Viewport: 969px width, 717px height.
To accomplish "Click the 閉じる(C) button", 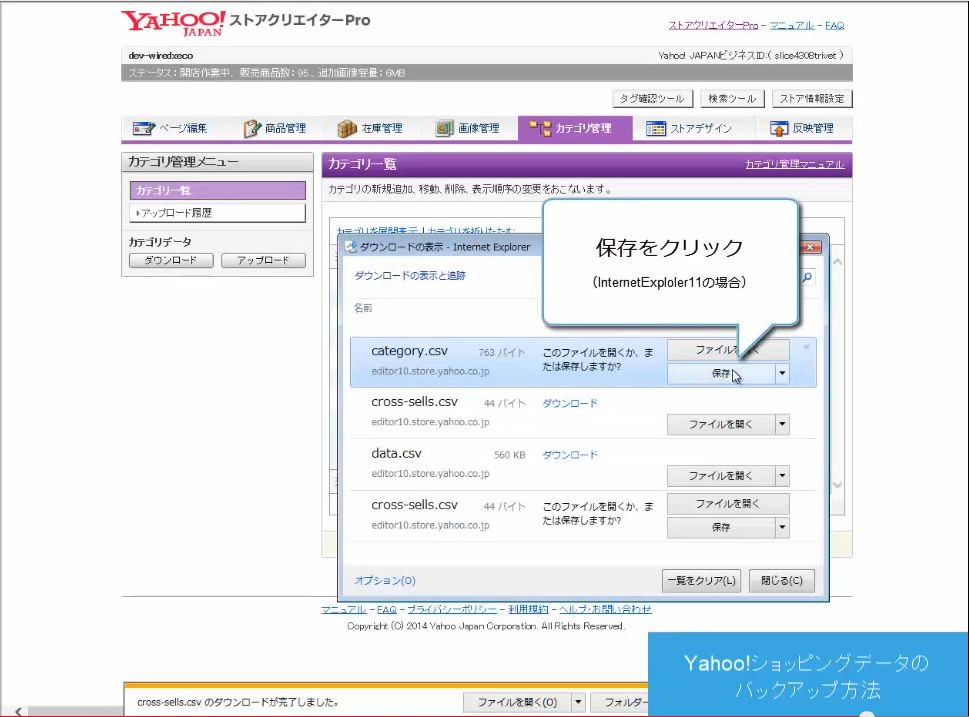I will pyautogui.click(x=782, y=580).
